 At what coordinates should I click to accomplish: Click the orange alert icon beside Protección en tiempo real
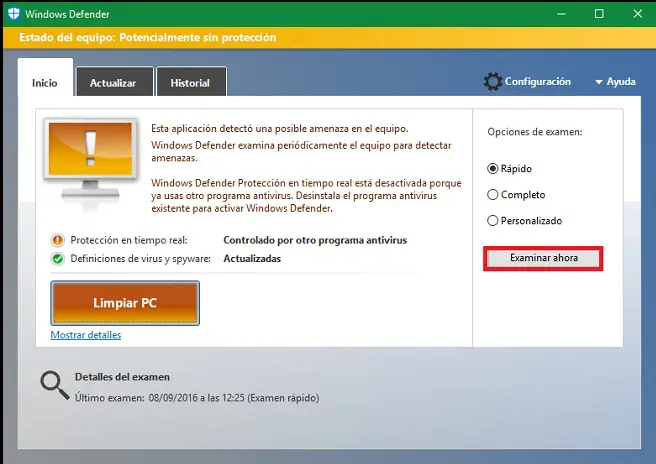(x=58, y=240)
